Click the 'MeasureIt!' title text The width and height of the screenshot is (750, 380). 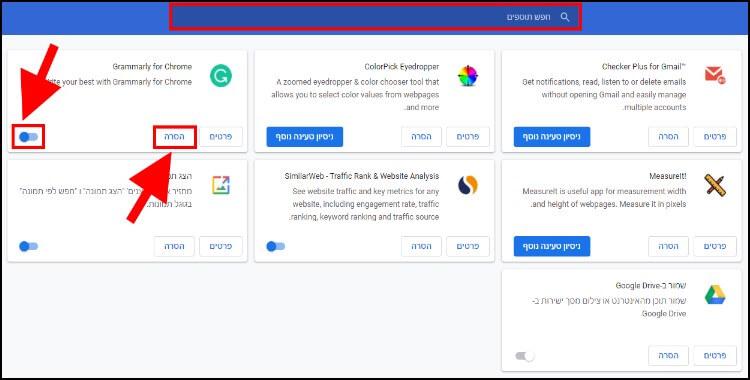point(668,177)
